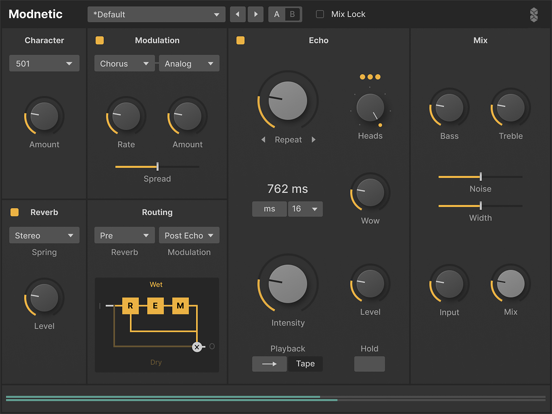Toggle the Hold button

(369, 364)
